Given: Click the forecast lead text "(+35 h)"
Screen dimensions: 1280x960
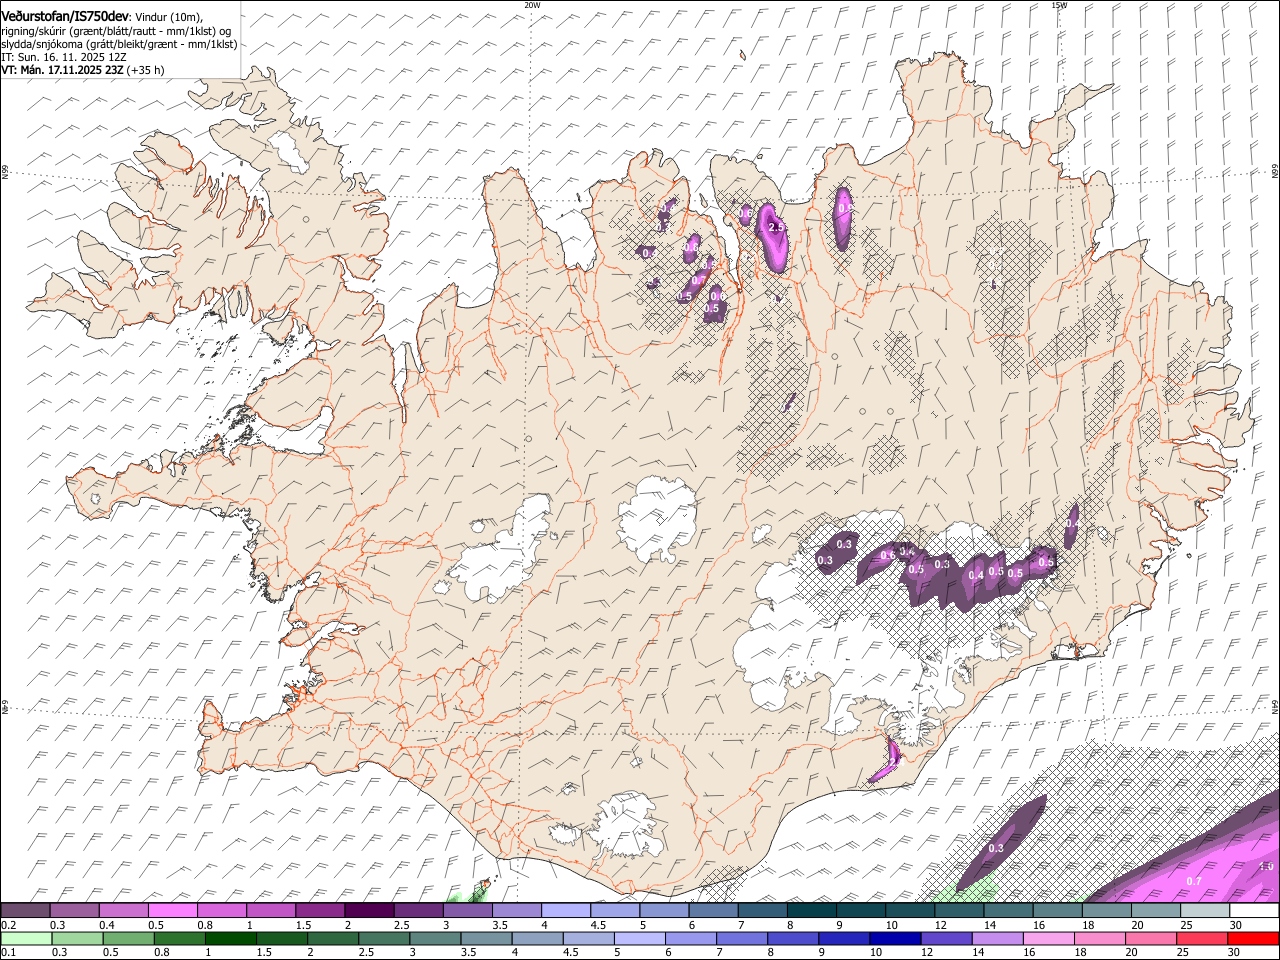Looking at the screenshot, I should 145,70.
